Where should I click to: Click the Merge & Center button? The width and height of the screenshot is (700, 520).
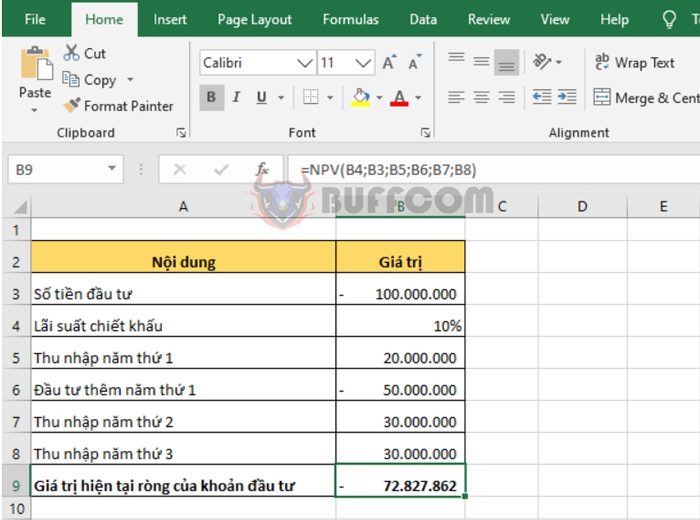[x=645, y=98]
